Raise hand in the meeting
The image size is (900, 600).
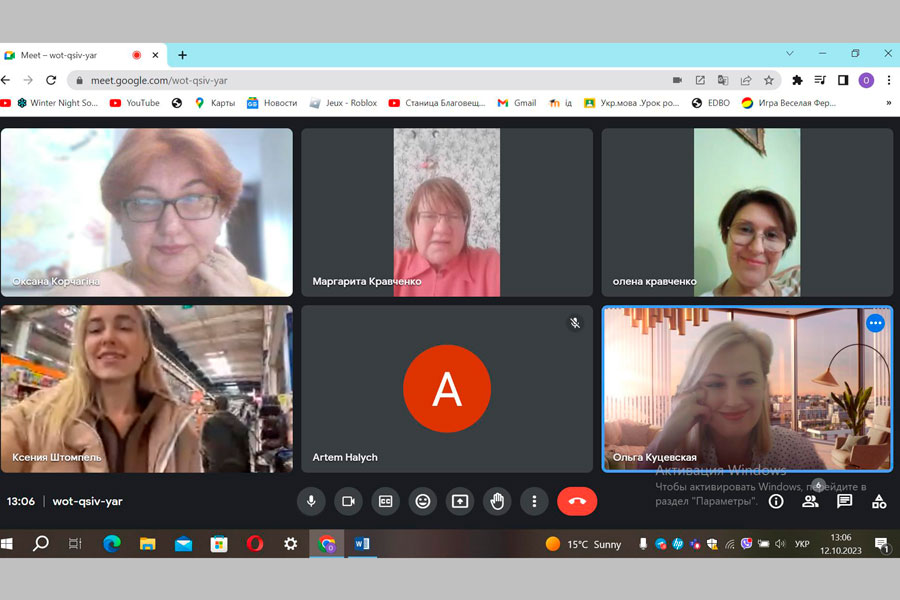click(497, 501)
